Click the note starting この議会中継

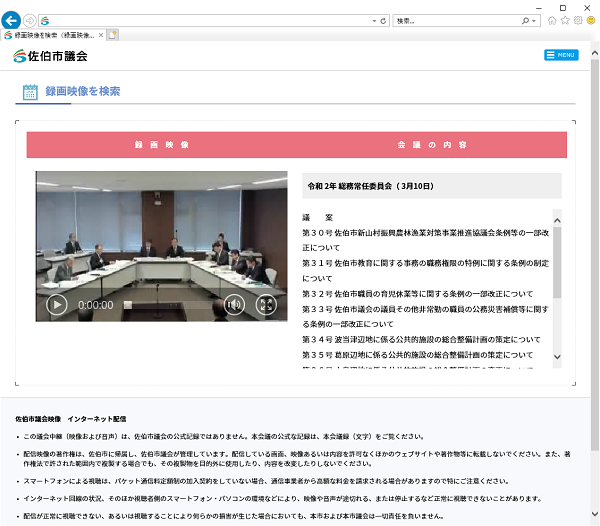(224, 436)
